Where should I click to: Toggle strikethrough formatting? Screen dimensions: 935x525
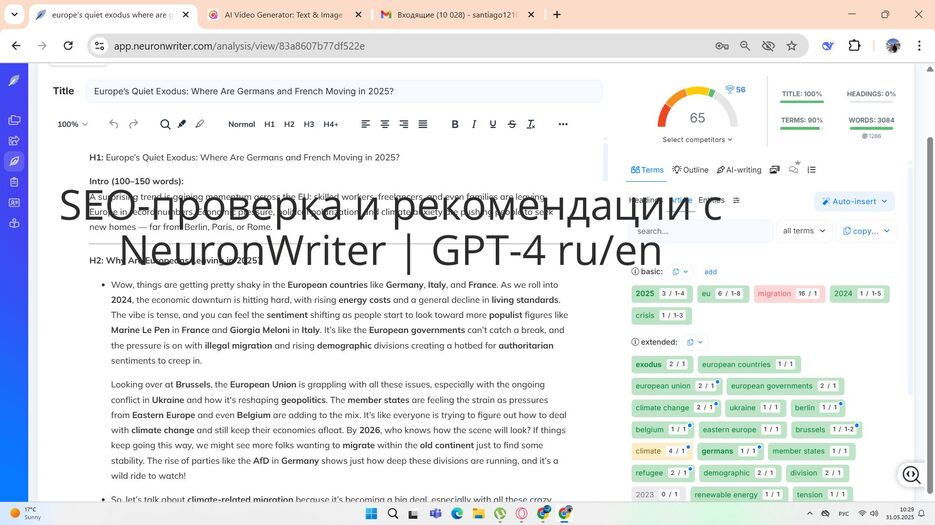pyautogui.click(x=512, y=124)
